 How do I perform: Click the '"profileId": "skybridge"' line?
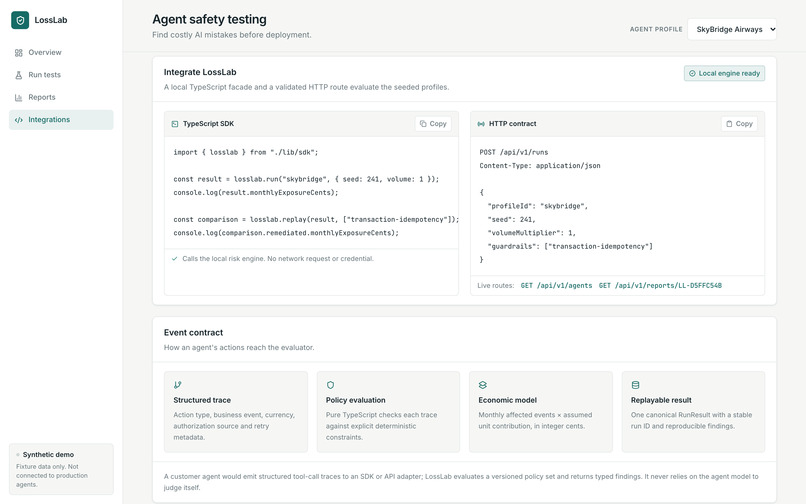point(538,206)
